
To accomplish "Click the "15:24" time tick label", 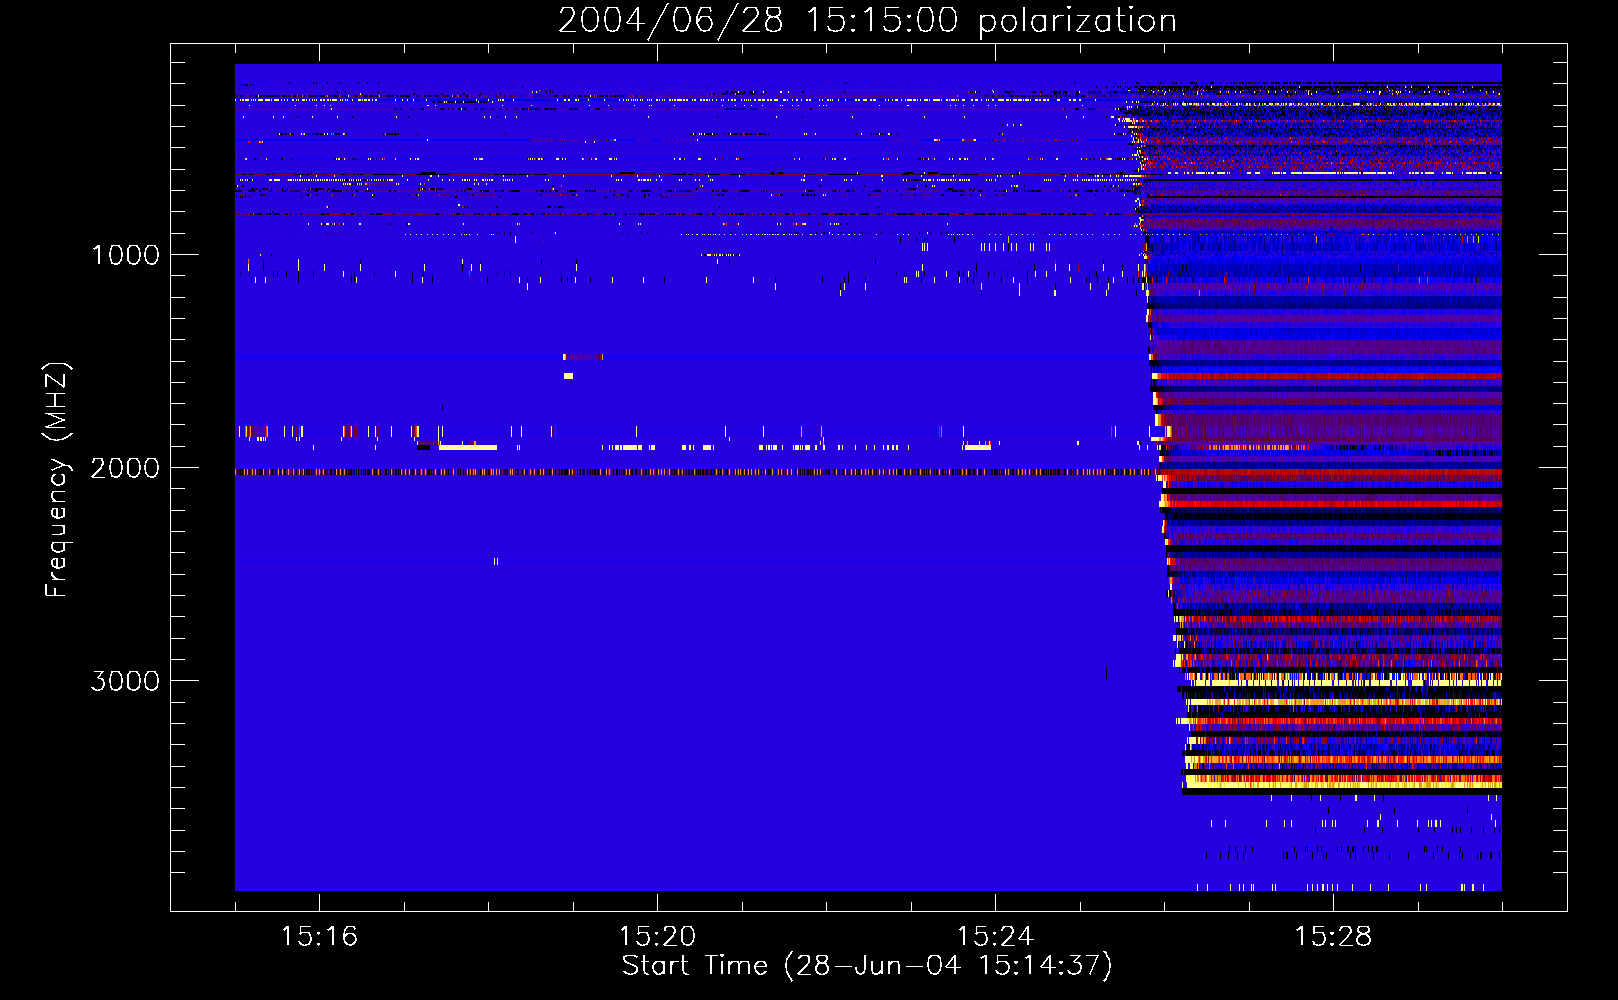I will [x=995, y=936].
